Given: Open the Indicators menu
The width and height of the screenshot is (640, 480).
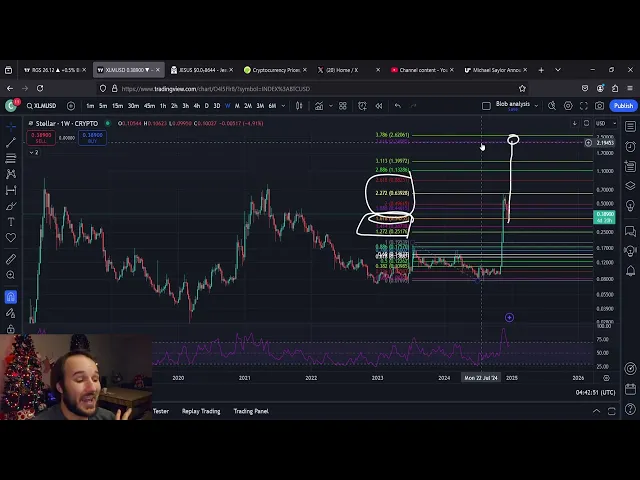Looking at the screenshot, I should point(319,106).
